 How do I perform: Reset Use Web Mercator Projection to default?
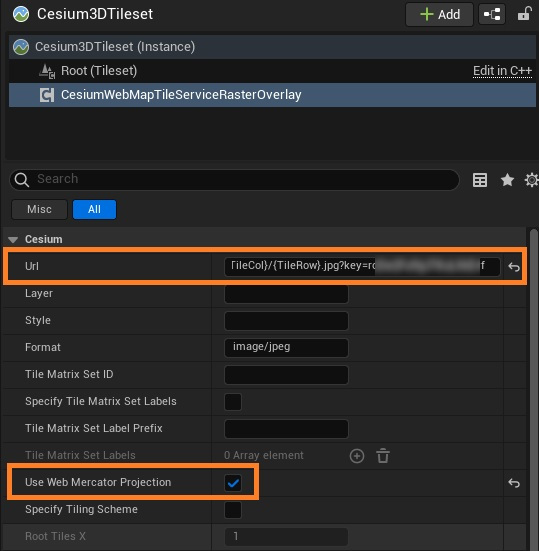tap(514, 483)
